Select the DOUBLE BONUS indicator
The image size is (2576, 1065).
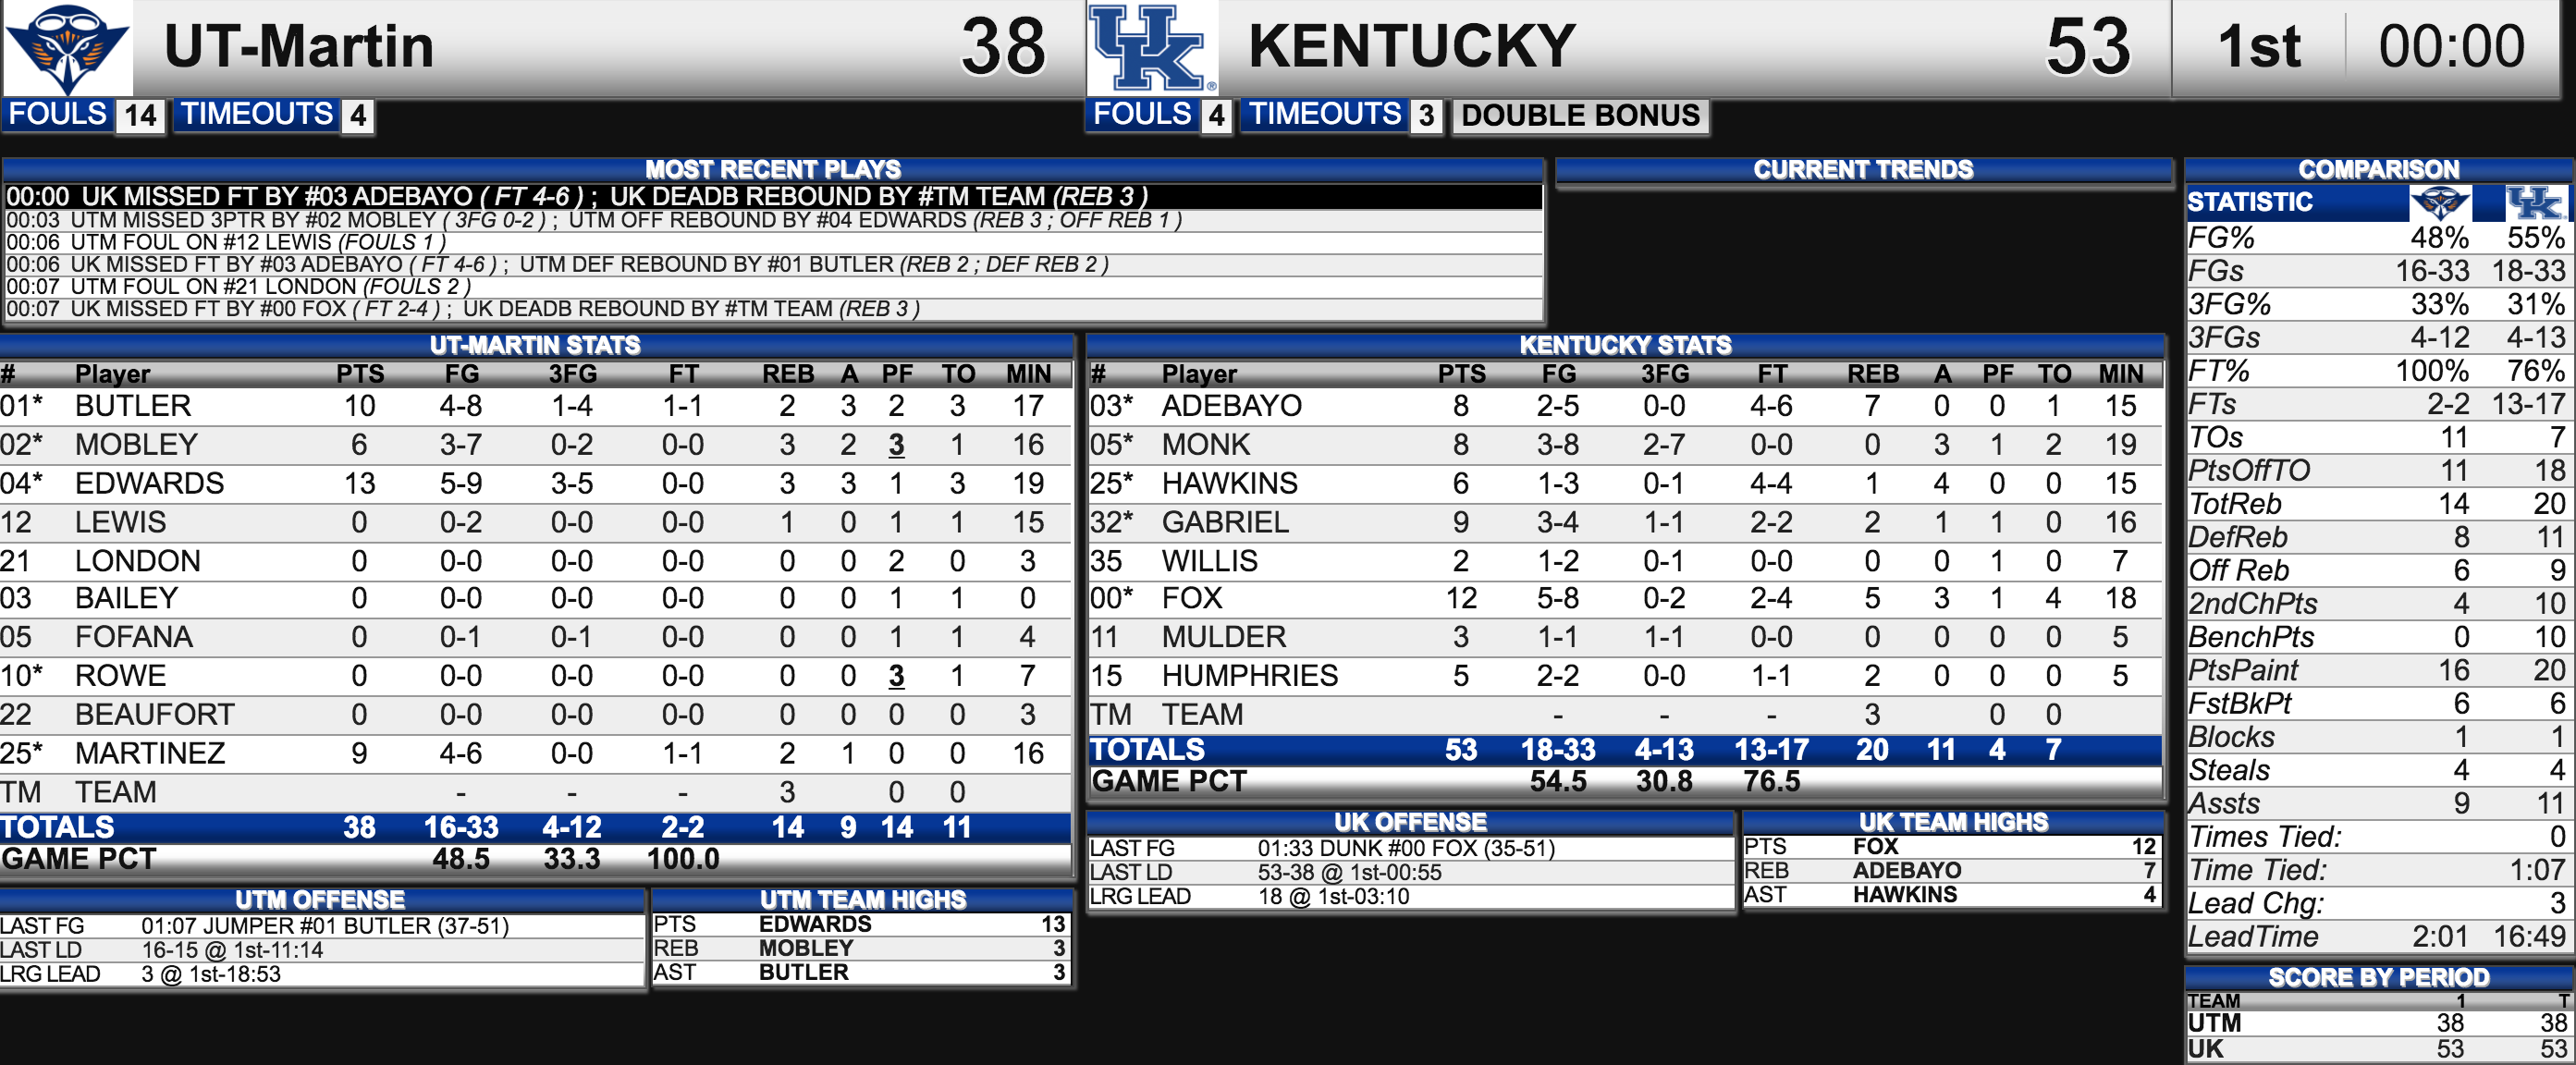[x=1580, y=116]
